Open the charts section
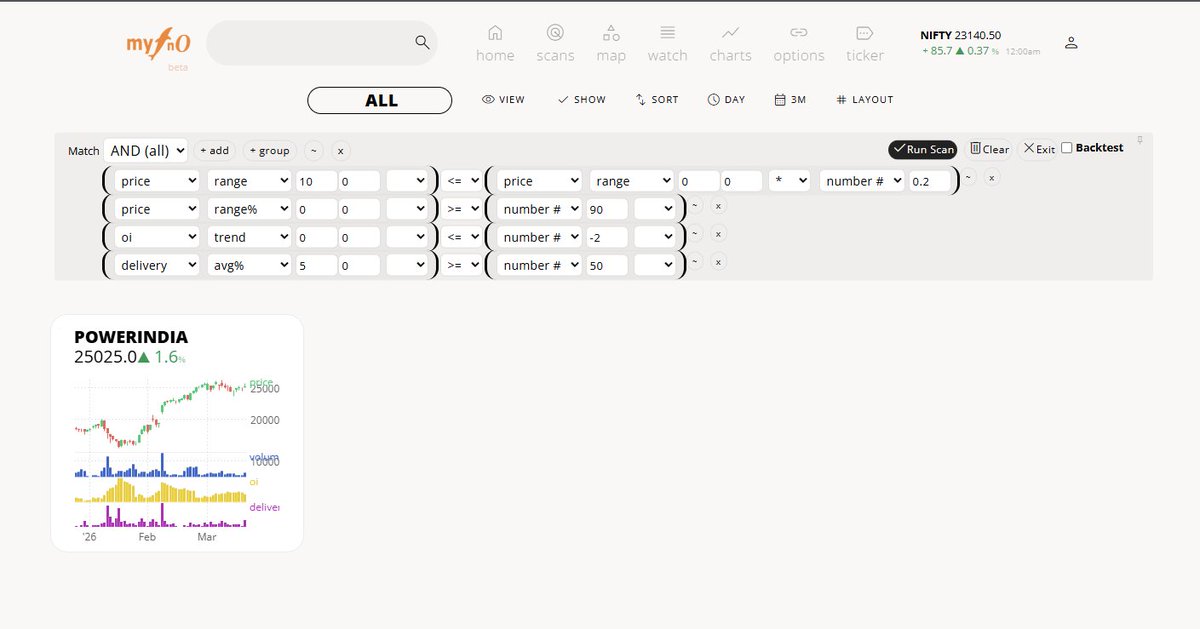This screenshot has height=629, width=1200. coord(730,44)
